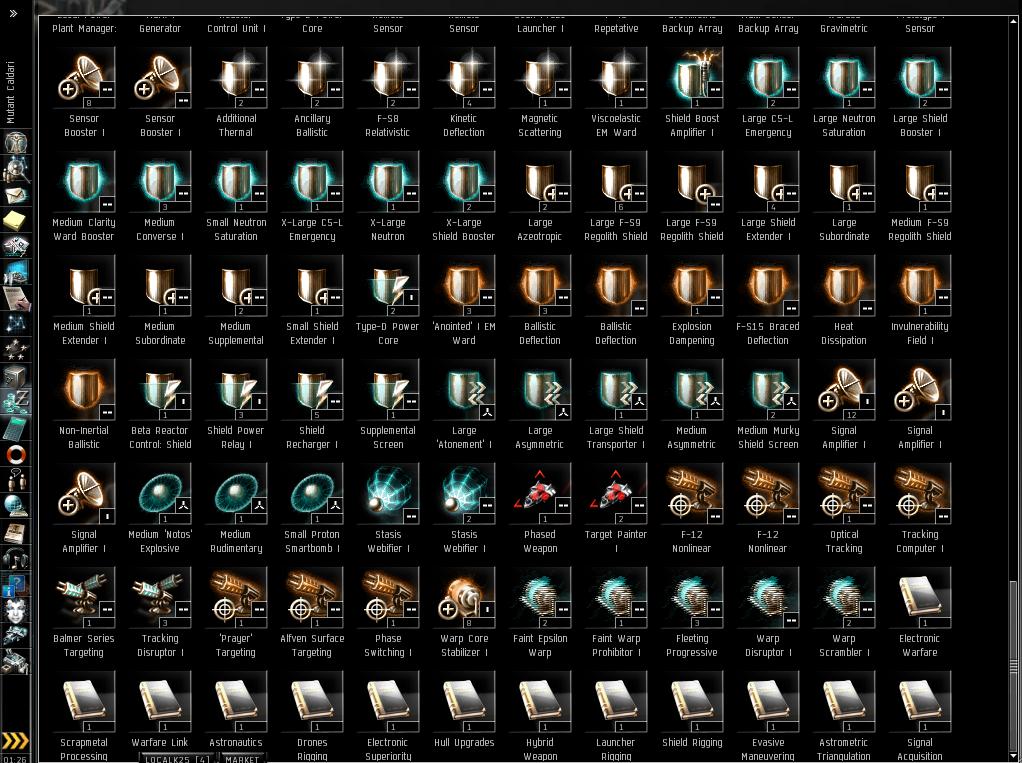Select the Large Neutron Saturation item

(x=844, y=77)
